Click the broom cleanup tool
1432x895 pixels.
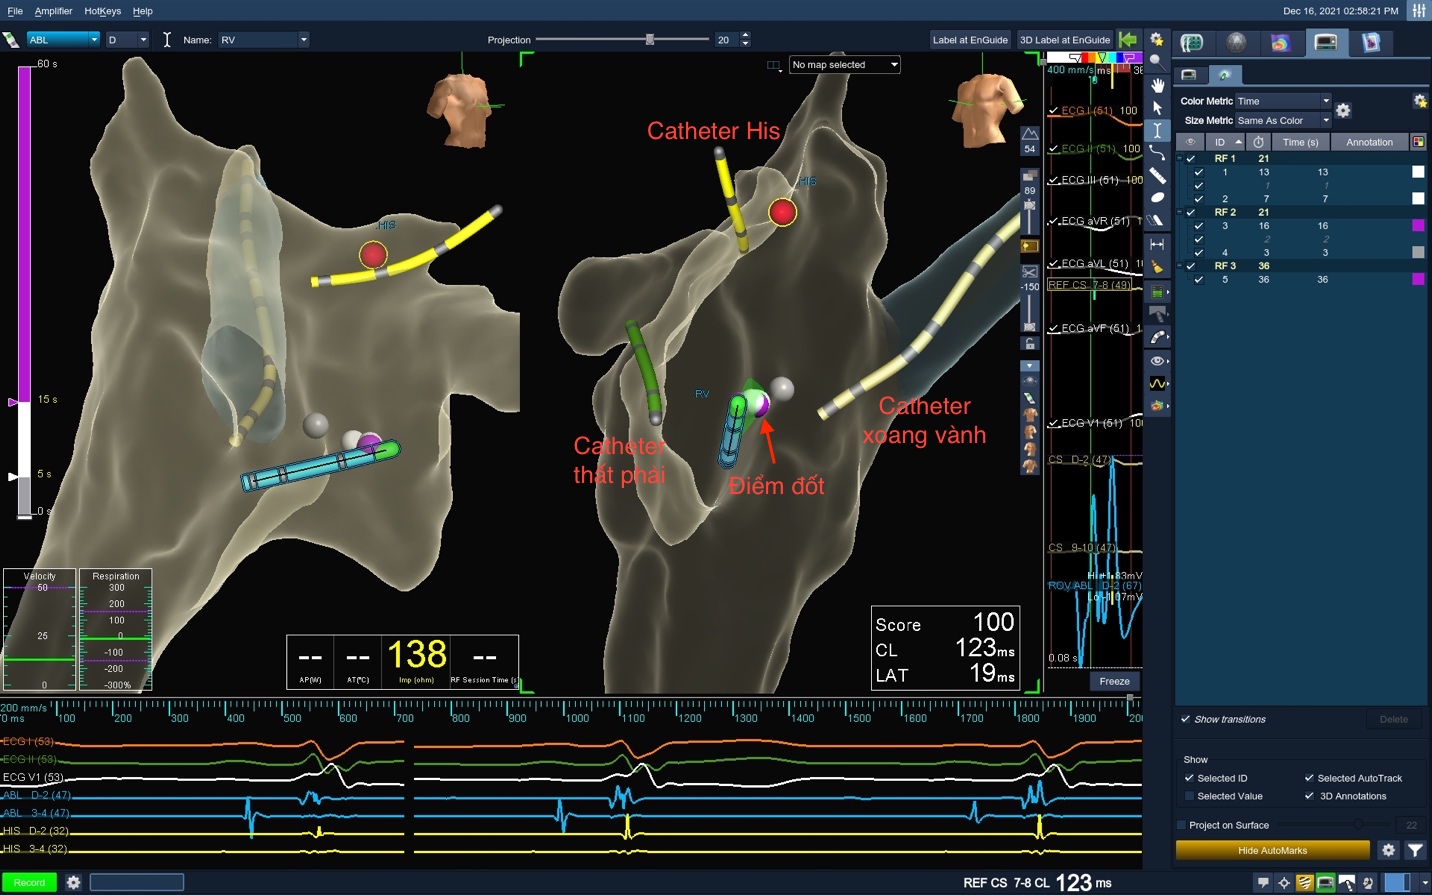click(1157, 267)
